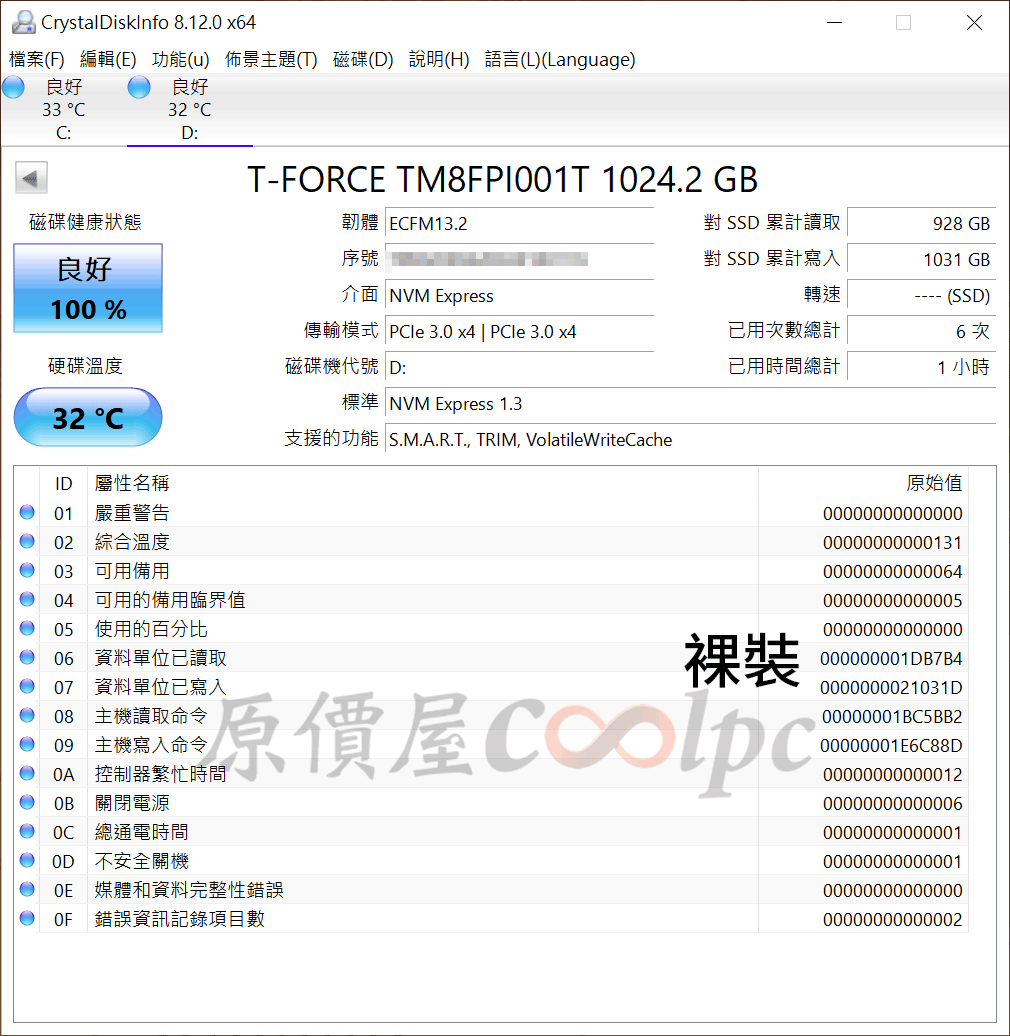The image size is (1010, 1036).
Task: Click the 磁碟健康狀態 label
Action: tap(85, 222)
